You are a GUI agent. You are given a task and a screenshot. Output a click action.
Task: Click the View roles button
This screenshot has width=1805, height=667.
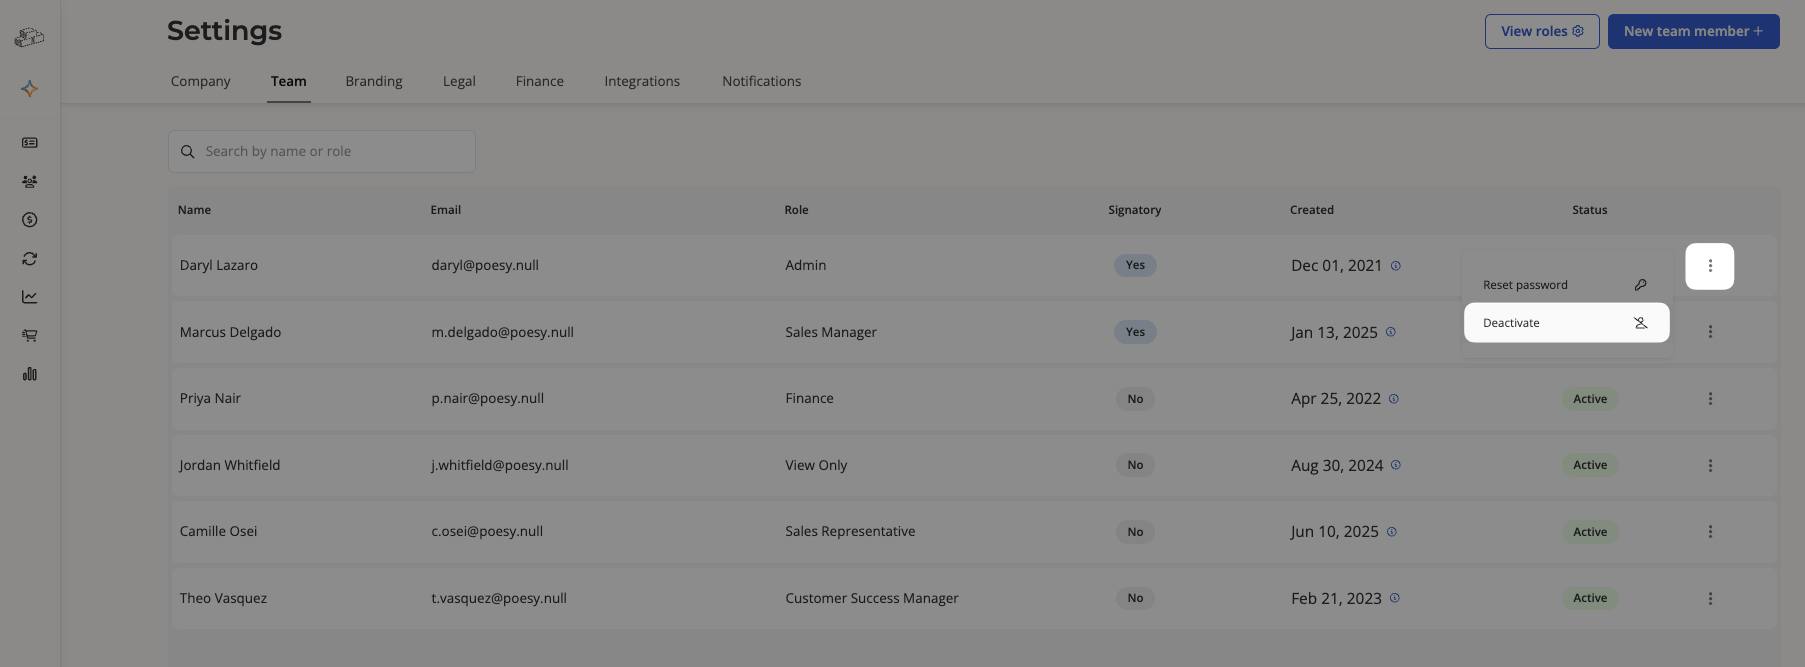pyautogui.click(x=1542, y=31)
